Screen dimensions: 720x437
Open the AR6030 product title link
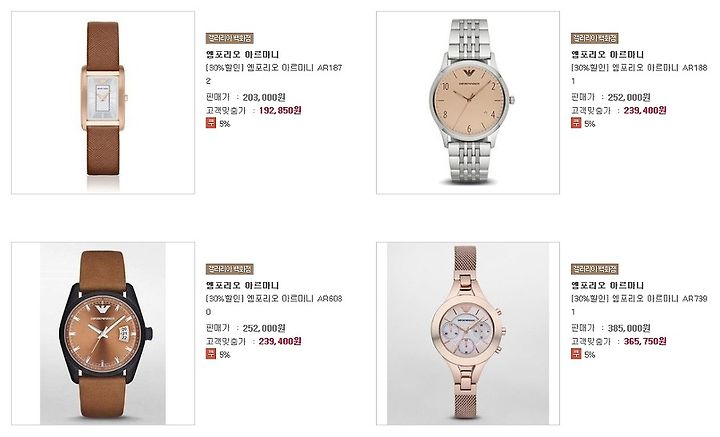click(274, 305)
